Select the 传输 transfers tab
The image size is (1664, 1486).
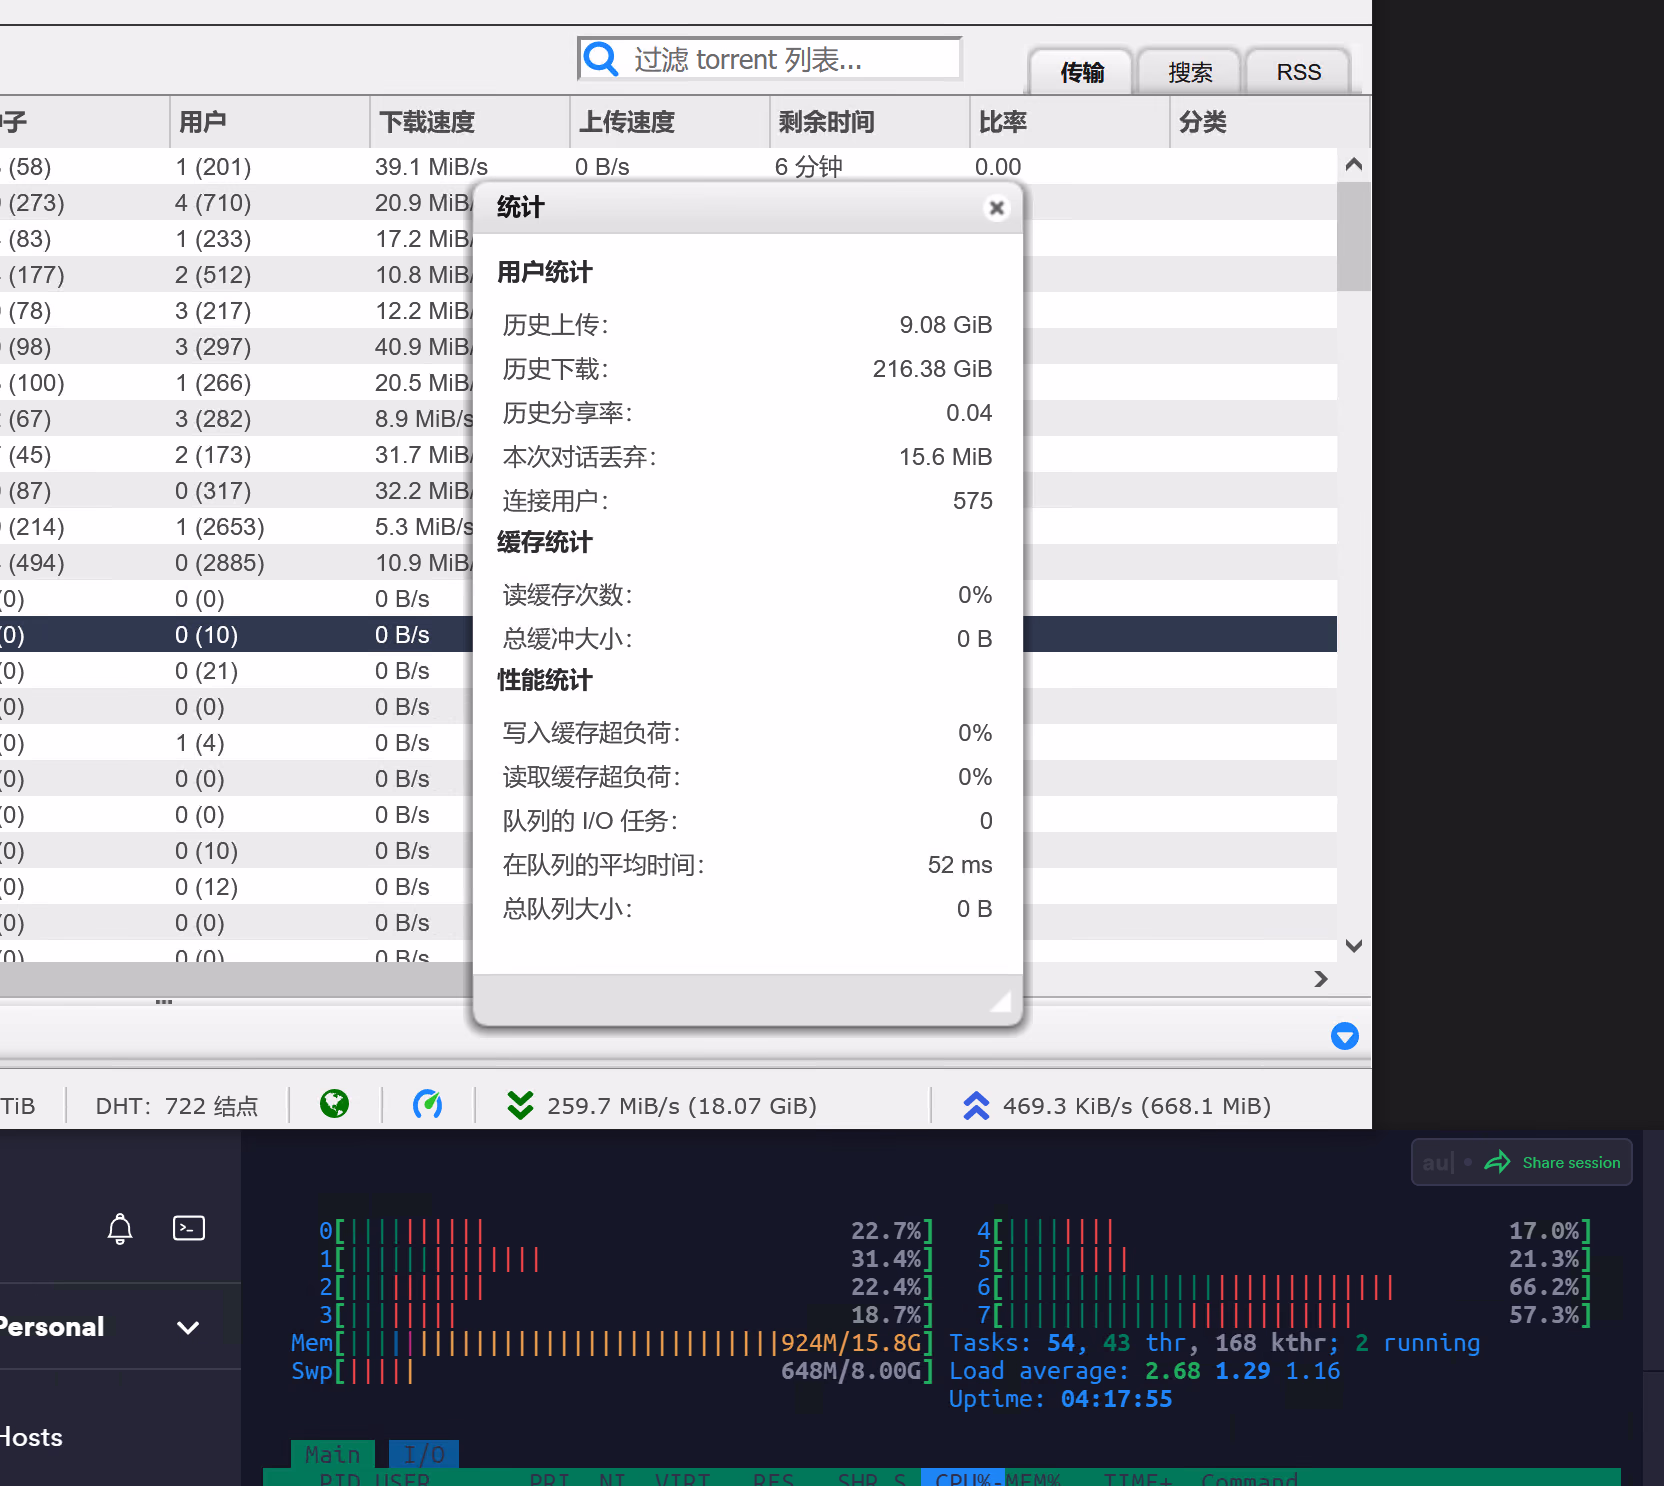(1082, 72)
